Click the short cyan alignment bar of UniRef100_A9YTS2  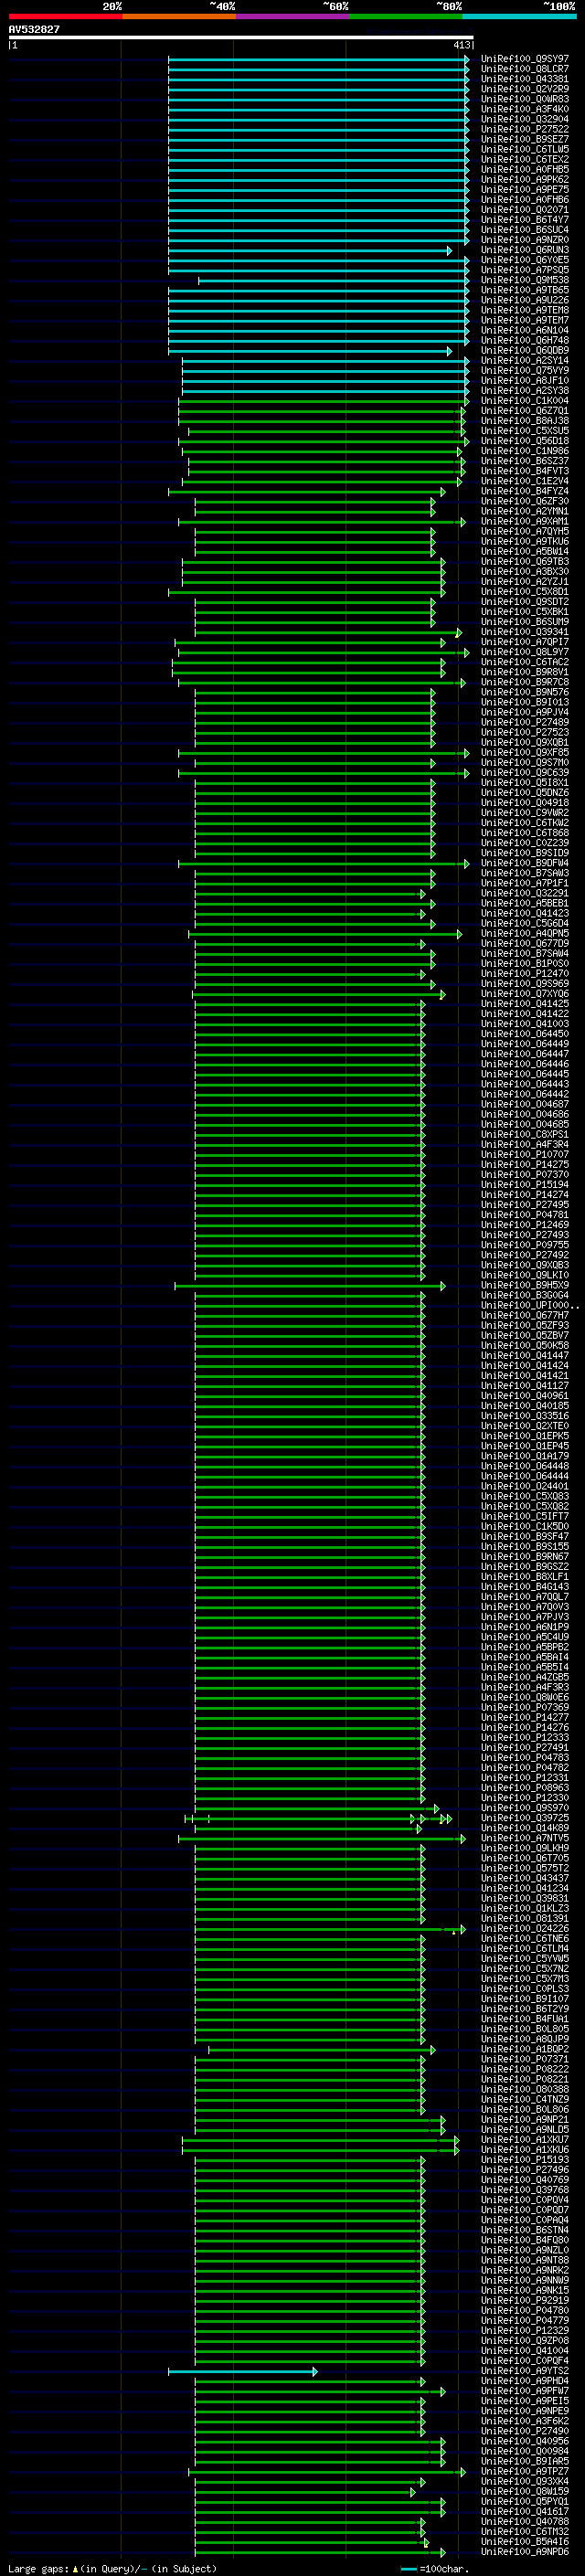[242, 2371]
